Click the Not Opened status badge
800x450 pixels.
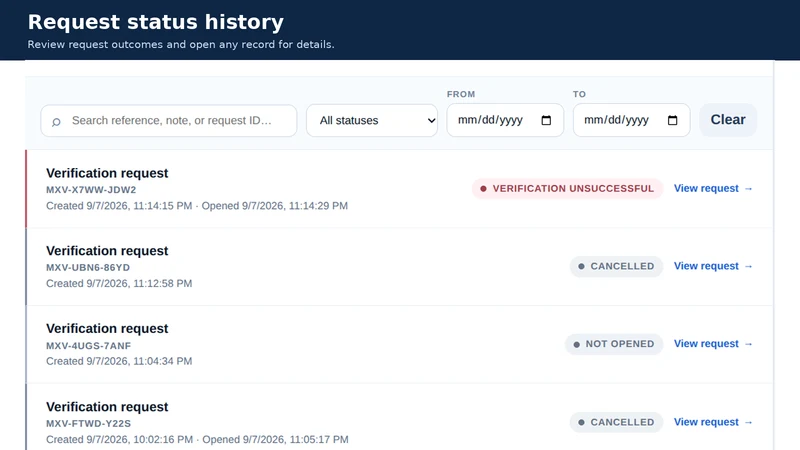tap(614, 344)
